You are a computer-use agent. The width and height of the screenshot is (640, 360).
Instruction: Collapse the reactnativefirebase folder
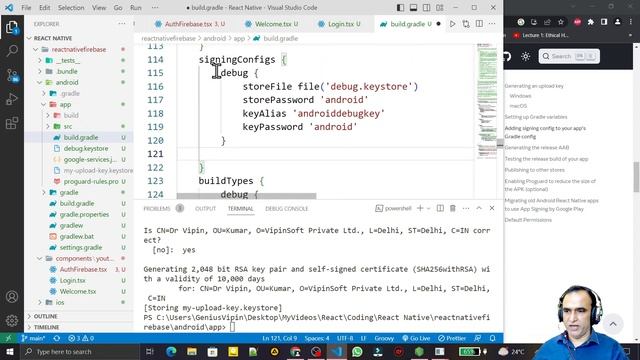[79, 49]
